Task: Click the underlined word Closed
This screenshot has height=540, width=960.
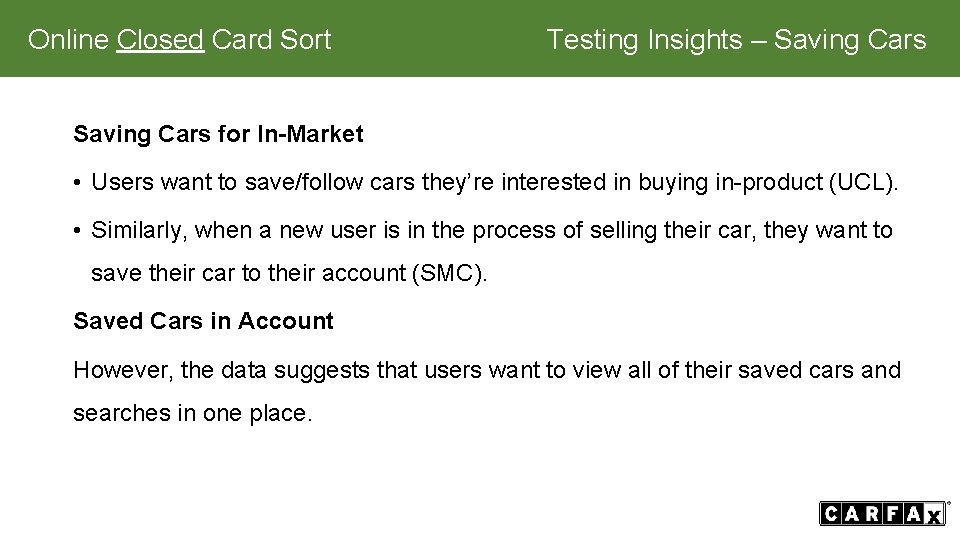Action: click(x=160, y=40)
